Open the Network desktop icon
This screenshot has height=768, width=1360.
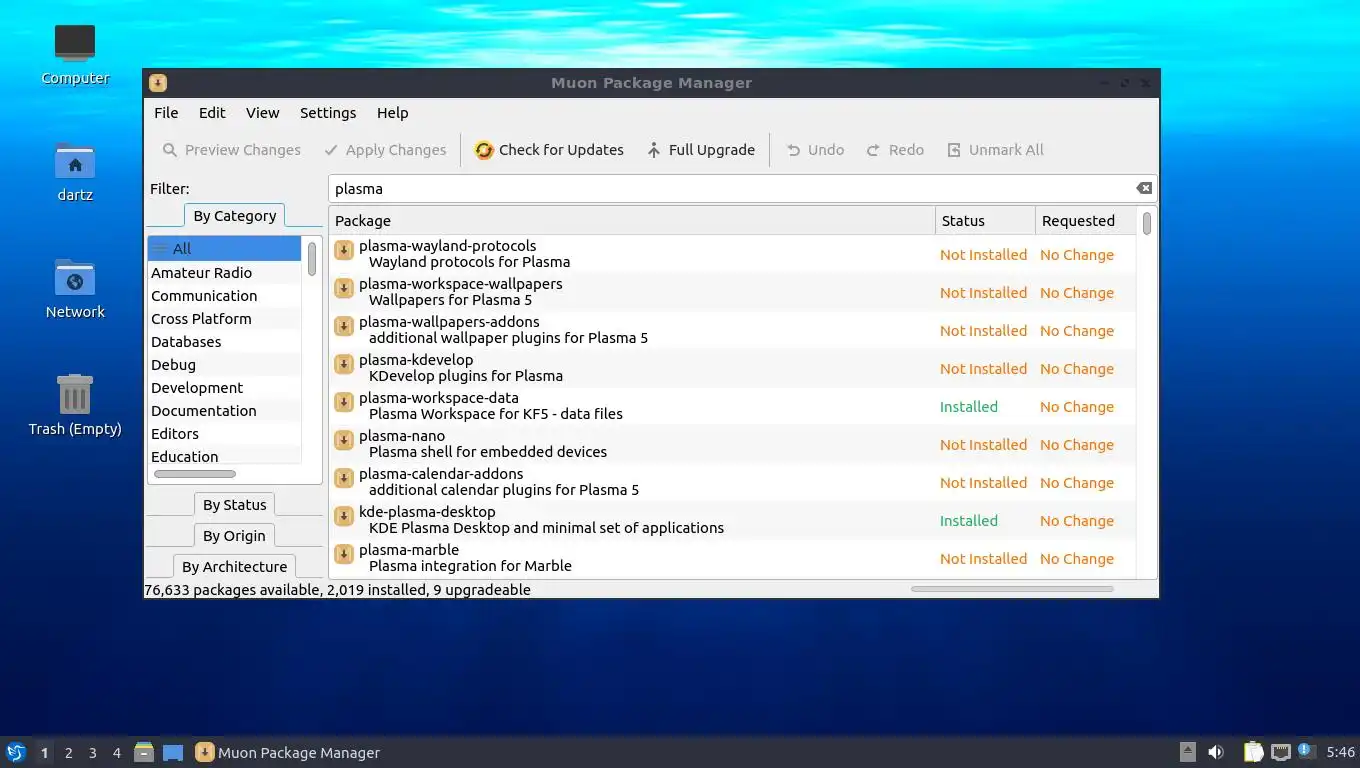[75, 288]
